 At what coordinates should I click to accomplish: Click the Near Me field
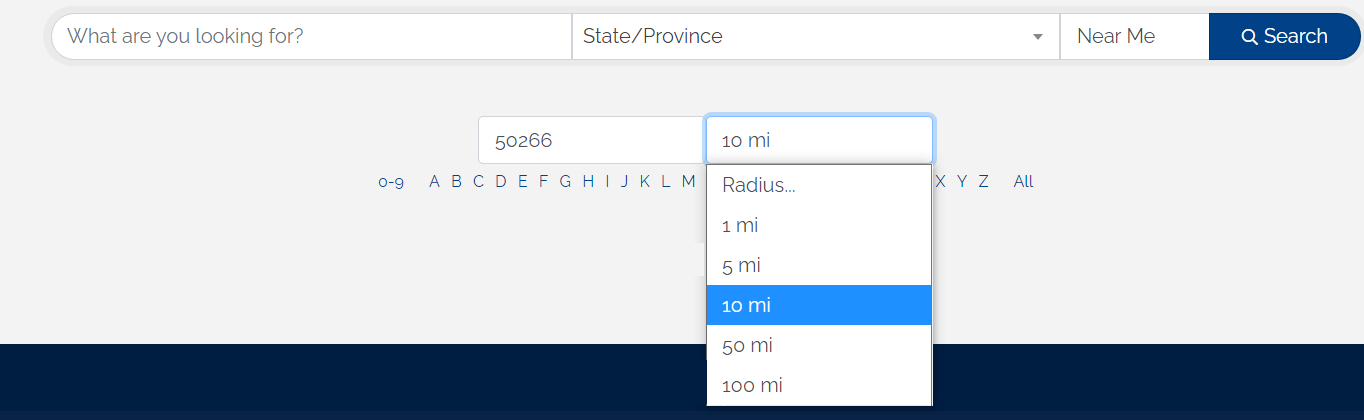point(1134,37)
